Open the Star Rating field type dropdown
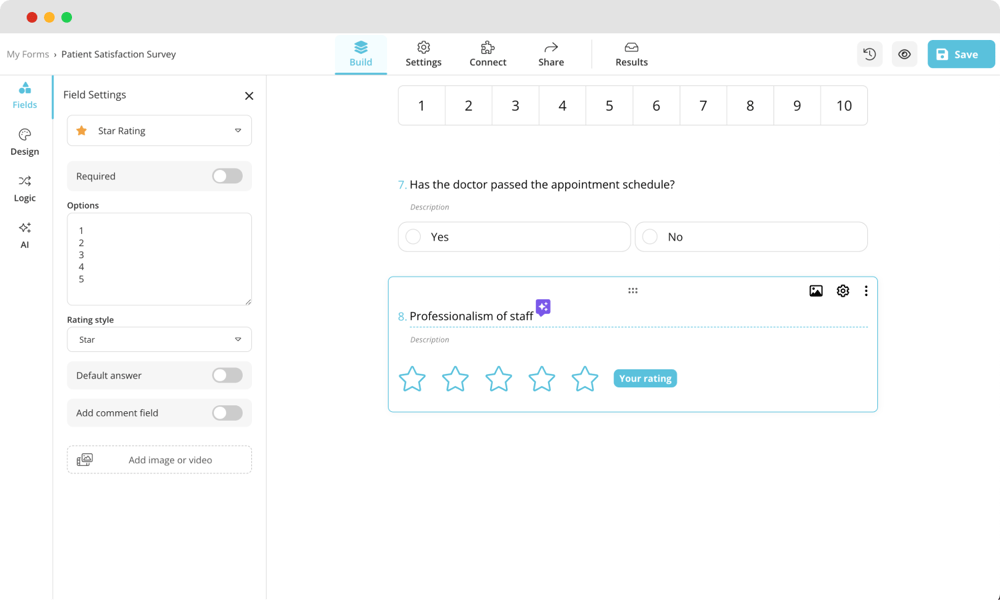The image size is (1000, 600). (x=158, y=130)
